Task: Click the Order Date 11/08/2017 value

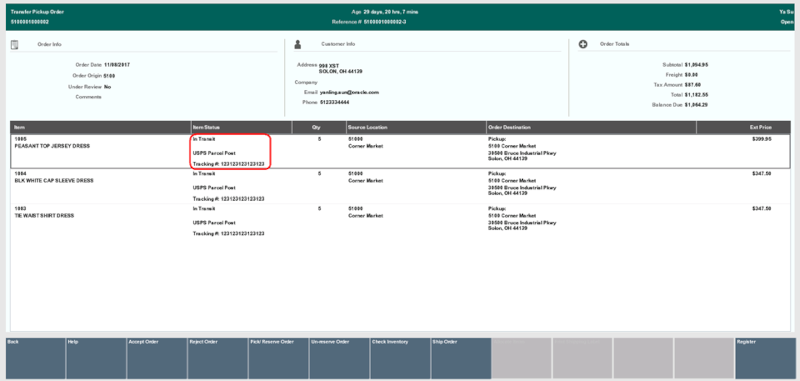Action: 117,65
